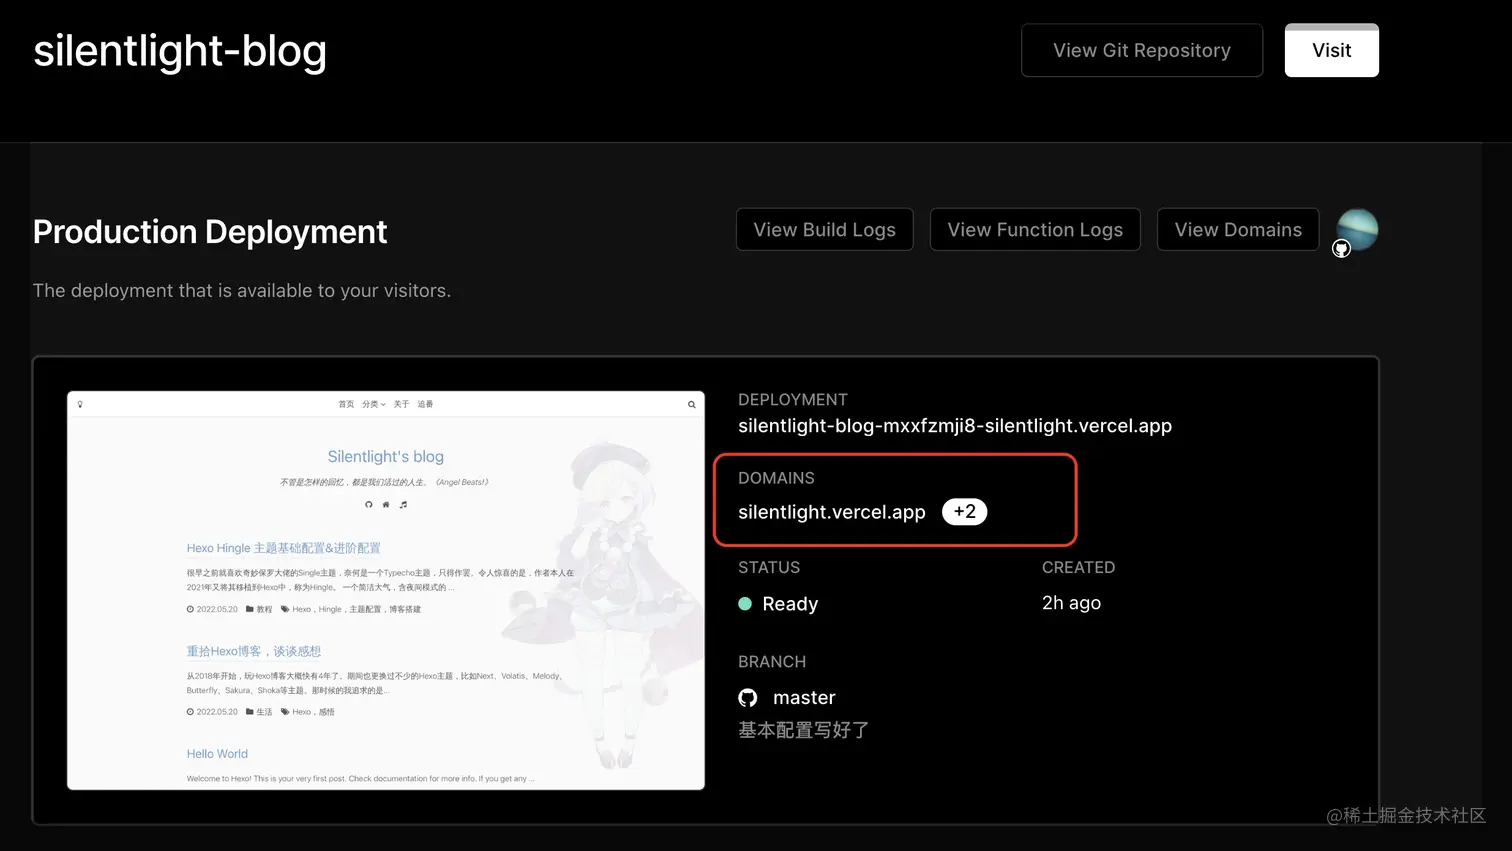Open the commit message 基本配置写好了

coord(804,730)
